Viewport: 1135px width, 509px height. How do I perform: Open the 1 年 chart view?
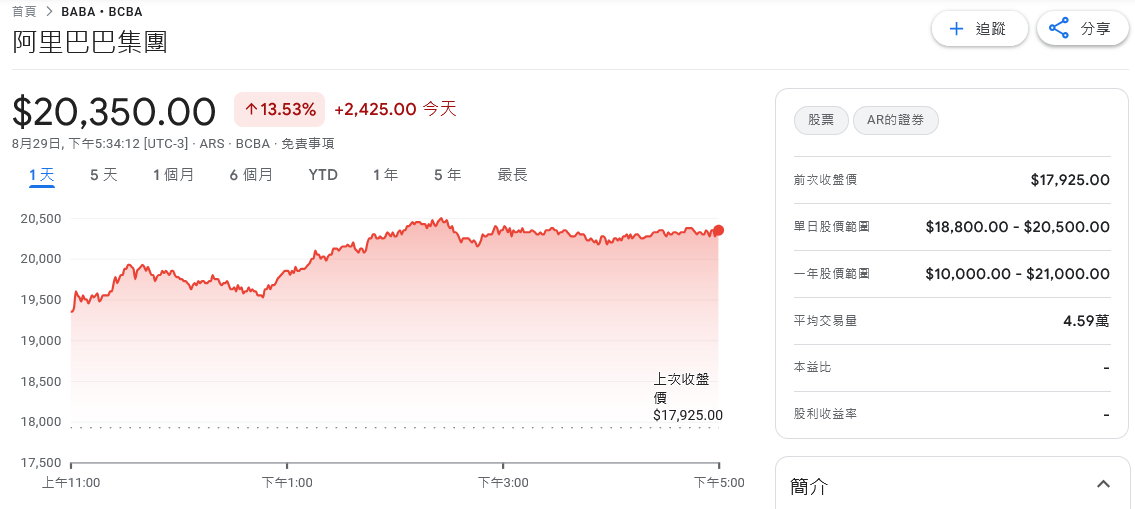(x=385, y=175)
